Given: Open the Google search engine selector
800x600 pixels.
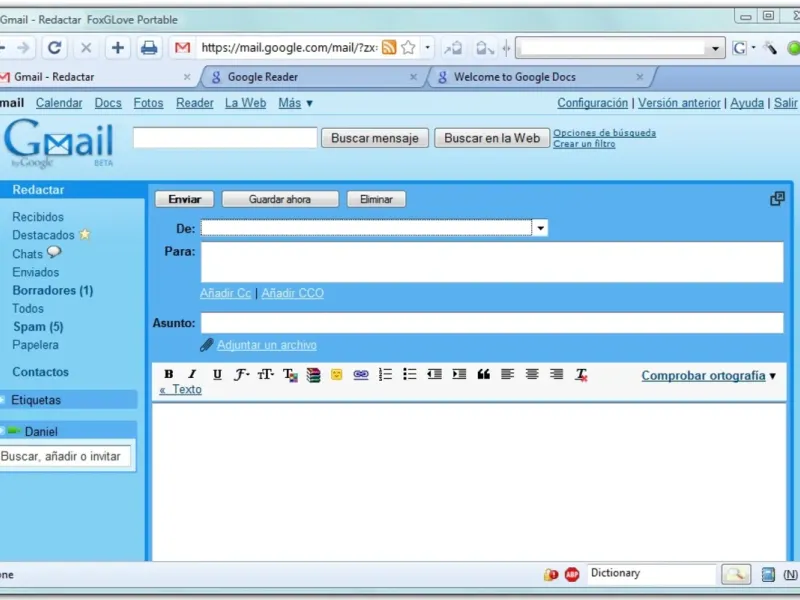Looking at the screenshot, I should click(x=743, y=48).
